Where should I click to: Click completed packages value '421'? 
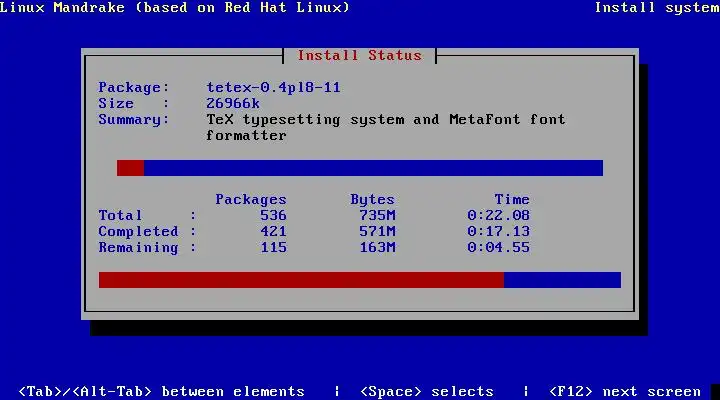[x=273, y=231]
